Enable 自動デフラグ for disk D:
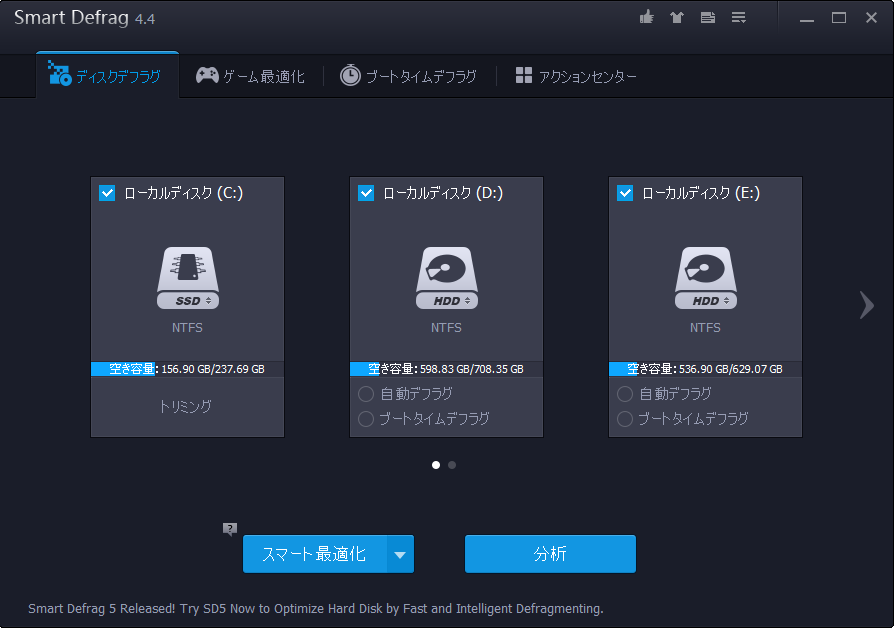 (365, 394)
